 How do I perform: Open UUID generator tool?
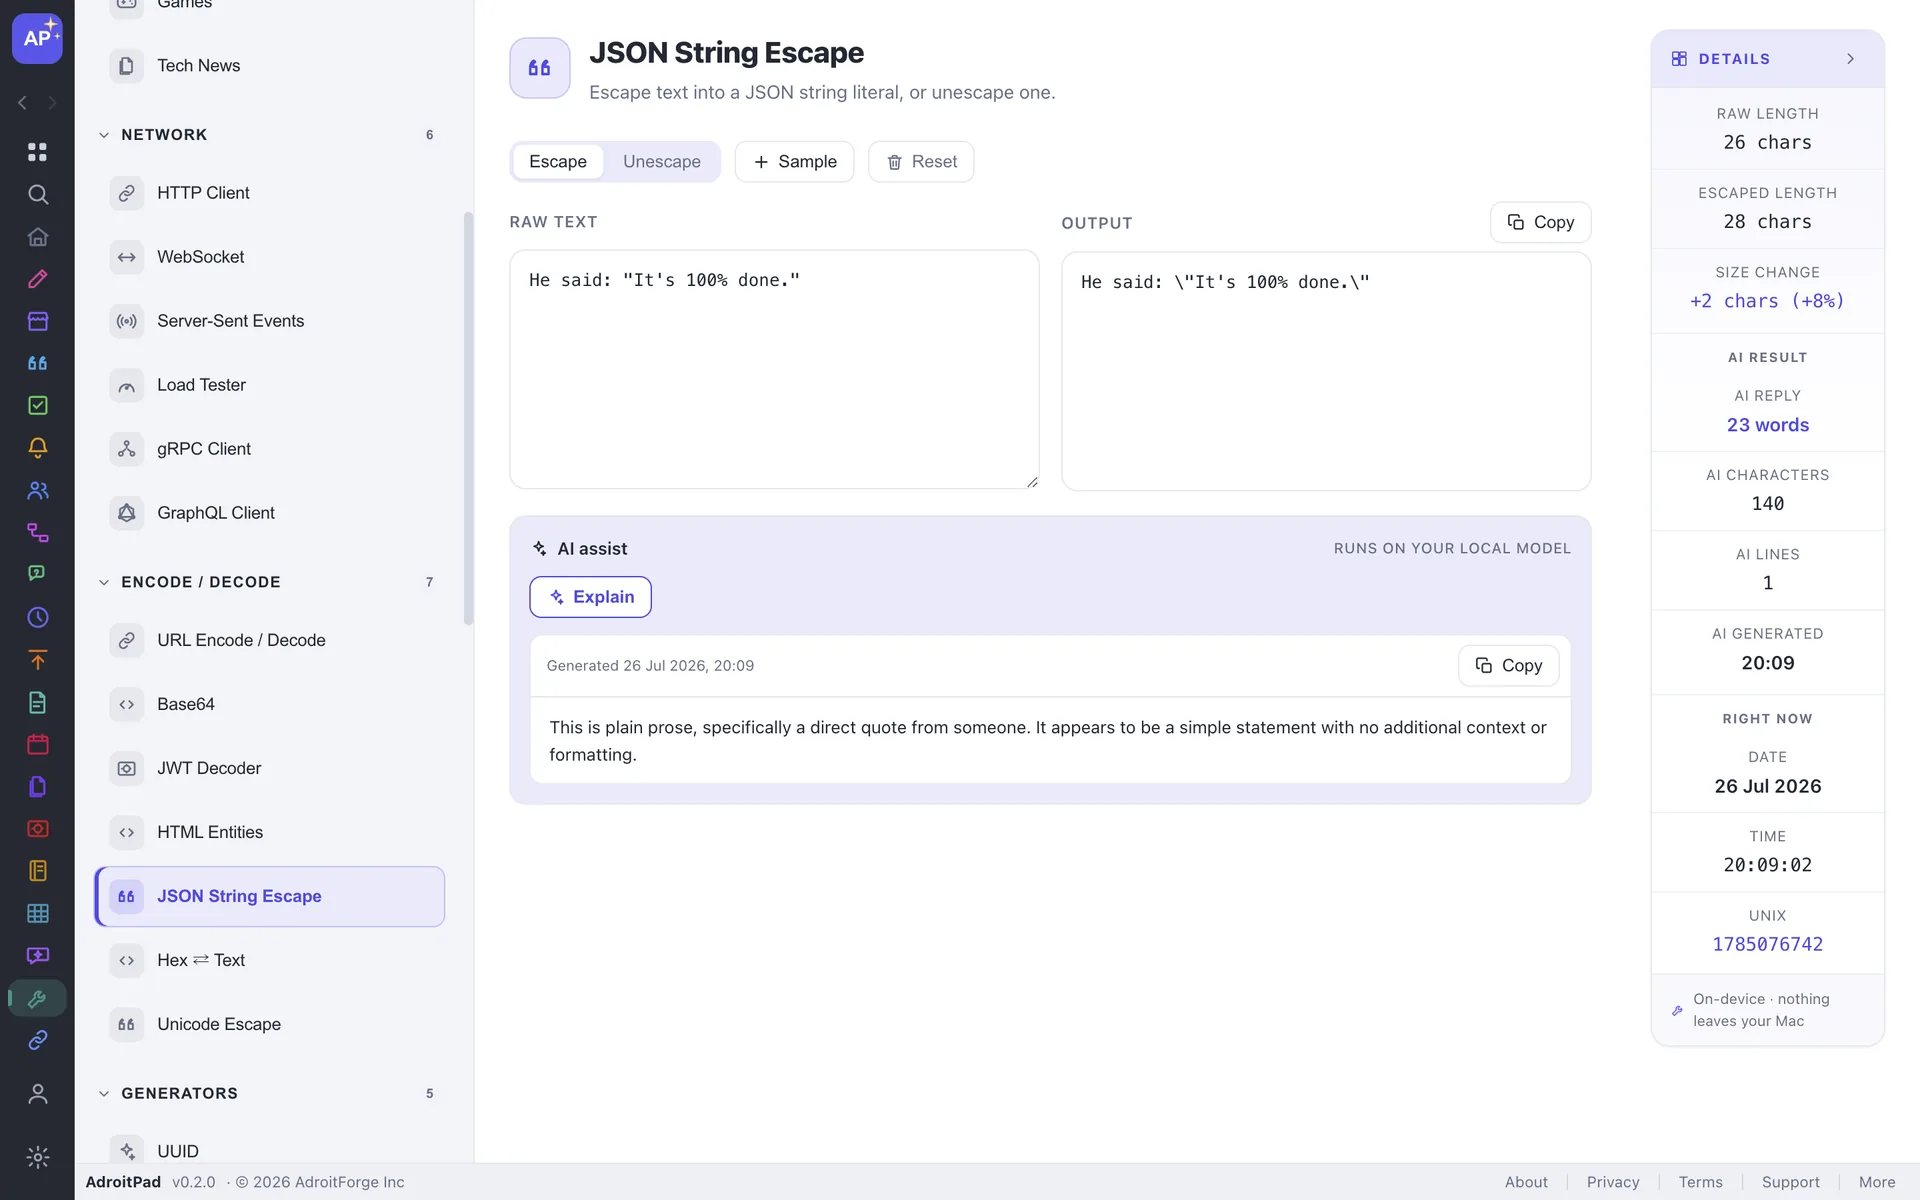270,1151
